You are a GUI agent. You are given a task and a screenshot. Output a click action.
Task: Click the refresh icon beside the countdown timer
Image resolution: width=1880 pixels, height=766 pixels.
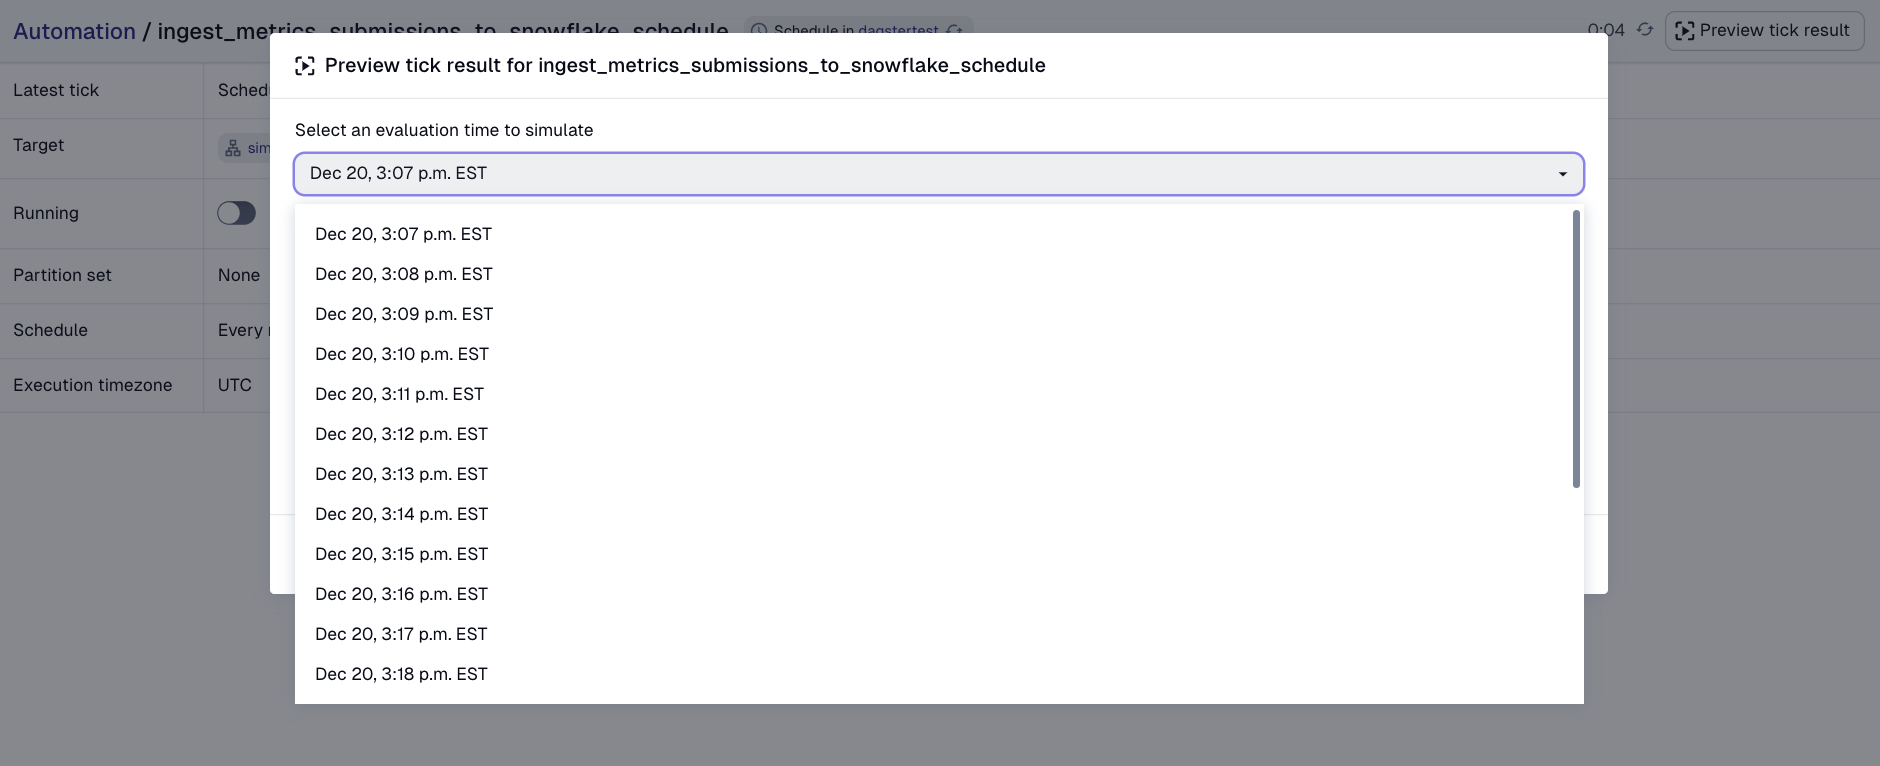(1645, 30)
